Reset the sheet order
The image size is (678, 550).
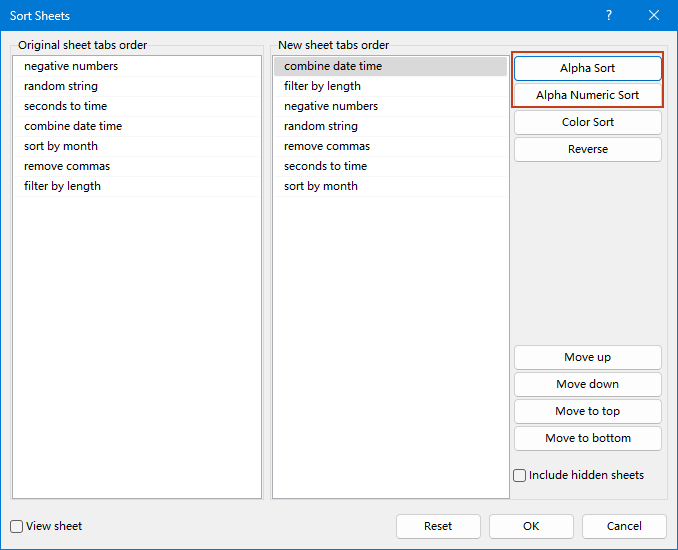(x=438, y=526)
